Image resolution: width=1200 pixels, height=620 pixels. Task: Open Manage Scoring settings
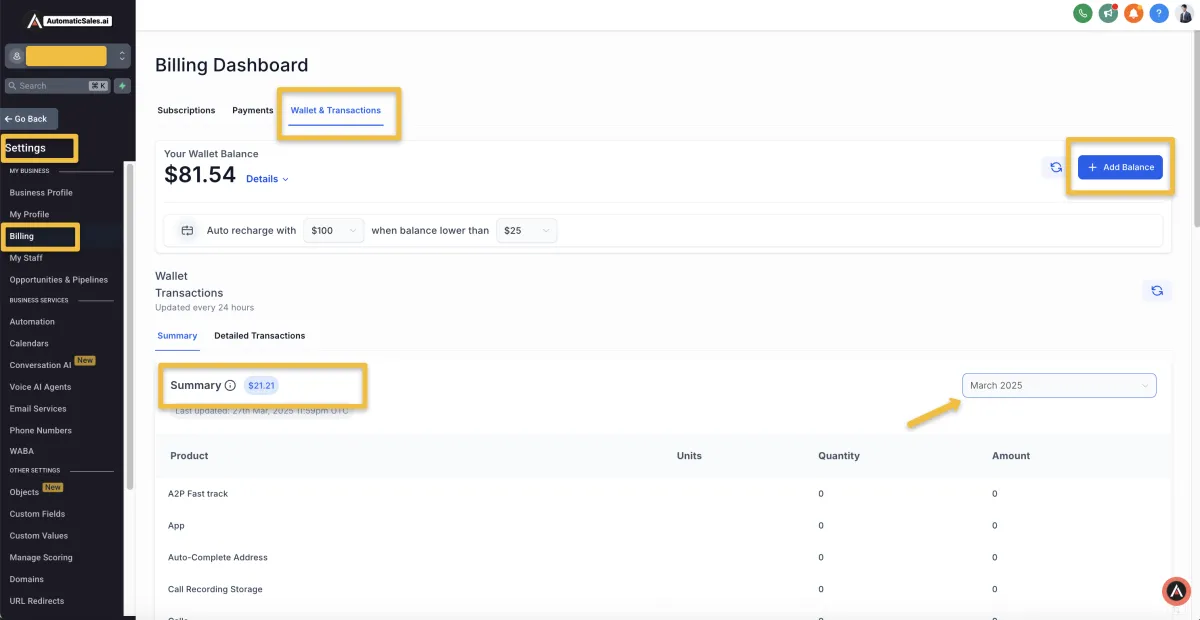click(x=41, y=558)
